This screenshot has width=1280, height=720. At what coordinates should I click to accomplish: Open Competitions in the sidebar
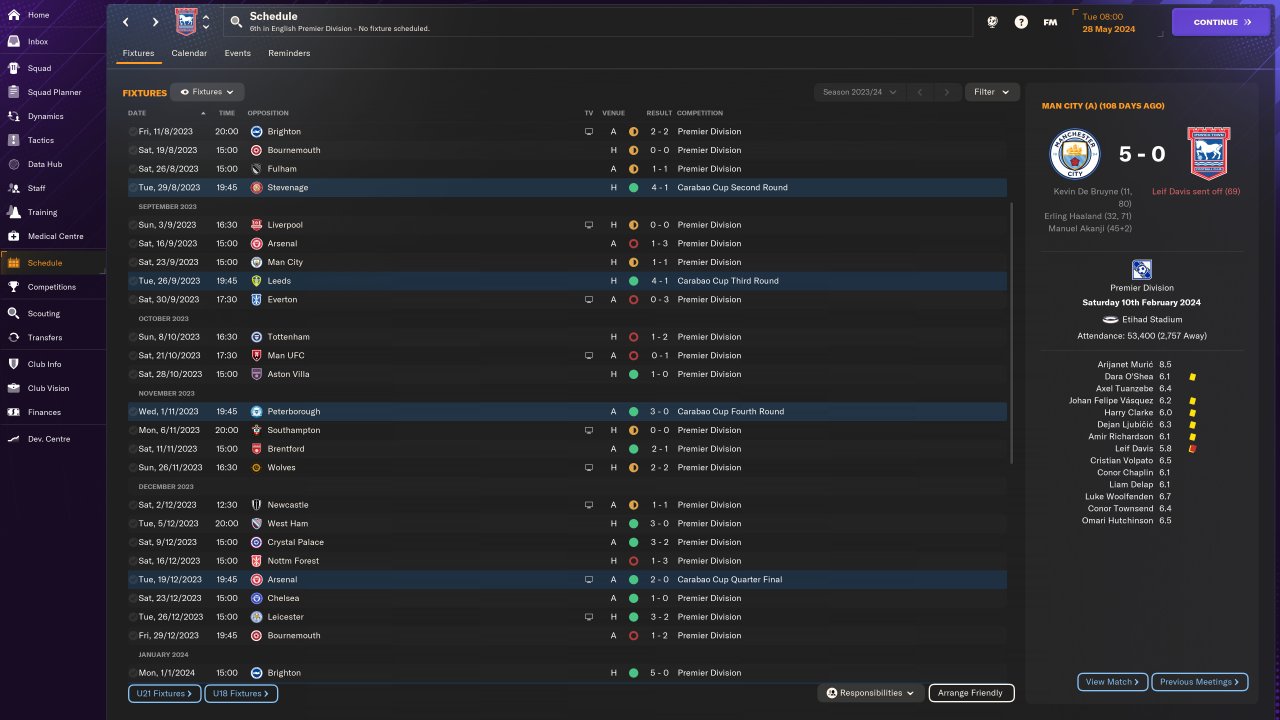pyautogui.click(x=52, y=287)
